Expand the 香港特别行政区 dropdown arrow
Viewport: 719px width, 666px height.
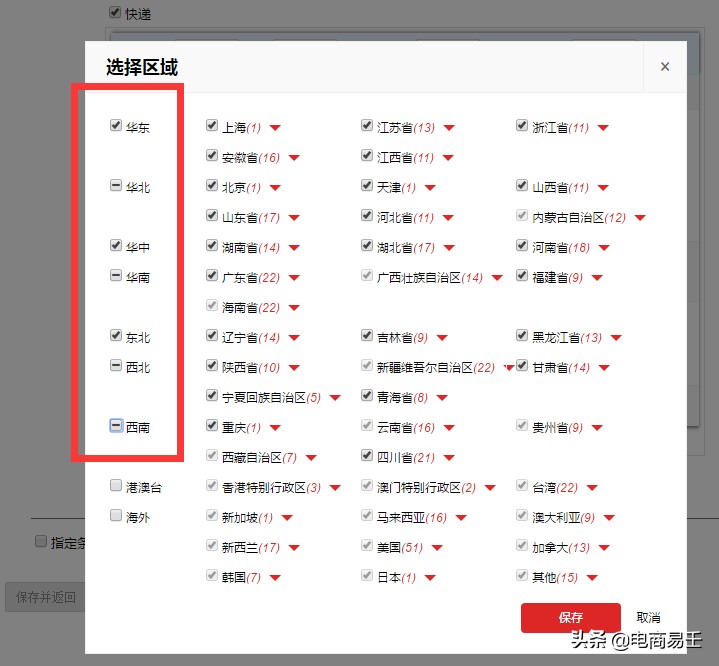(x=335, y=488)
